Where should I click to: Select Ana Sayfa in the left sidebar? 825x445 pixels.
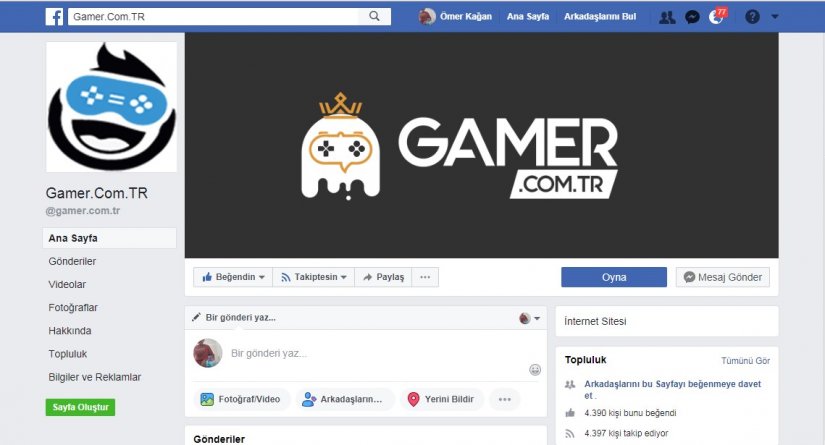click(x=109, y=238)
